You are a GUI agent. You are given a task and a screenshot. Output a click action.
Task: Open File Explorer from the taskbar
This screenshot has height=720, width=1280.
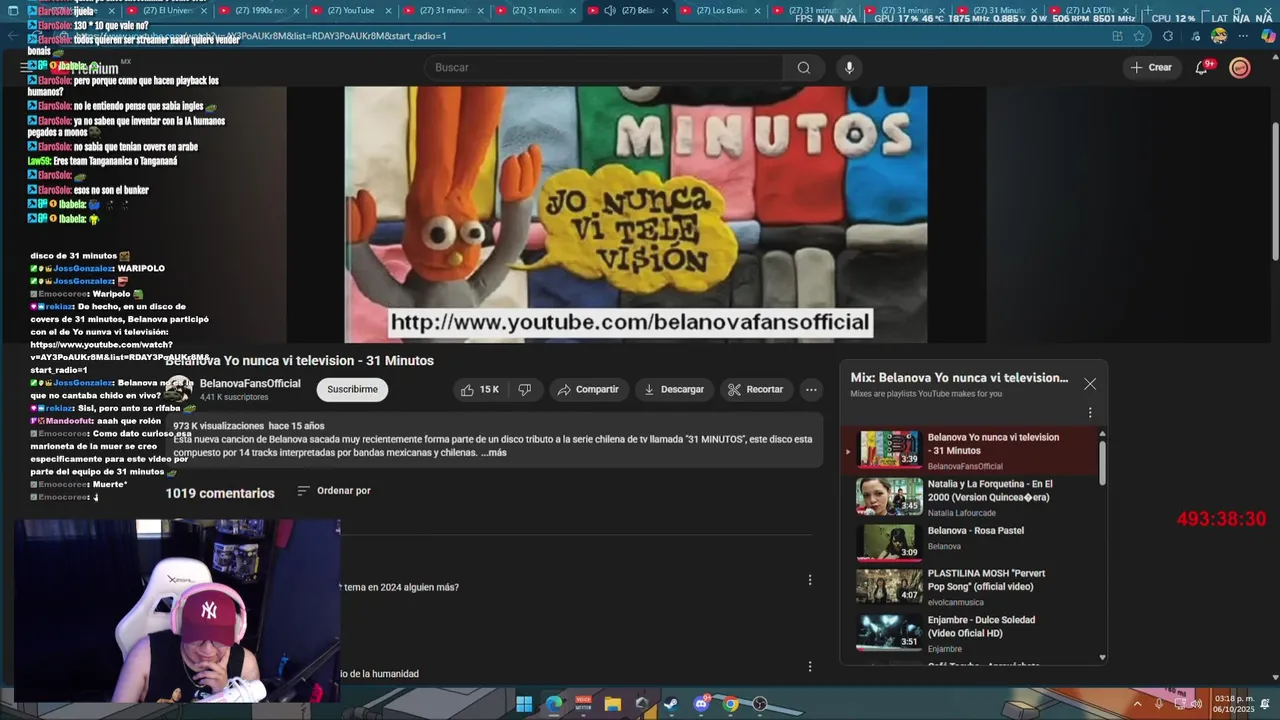613,704
